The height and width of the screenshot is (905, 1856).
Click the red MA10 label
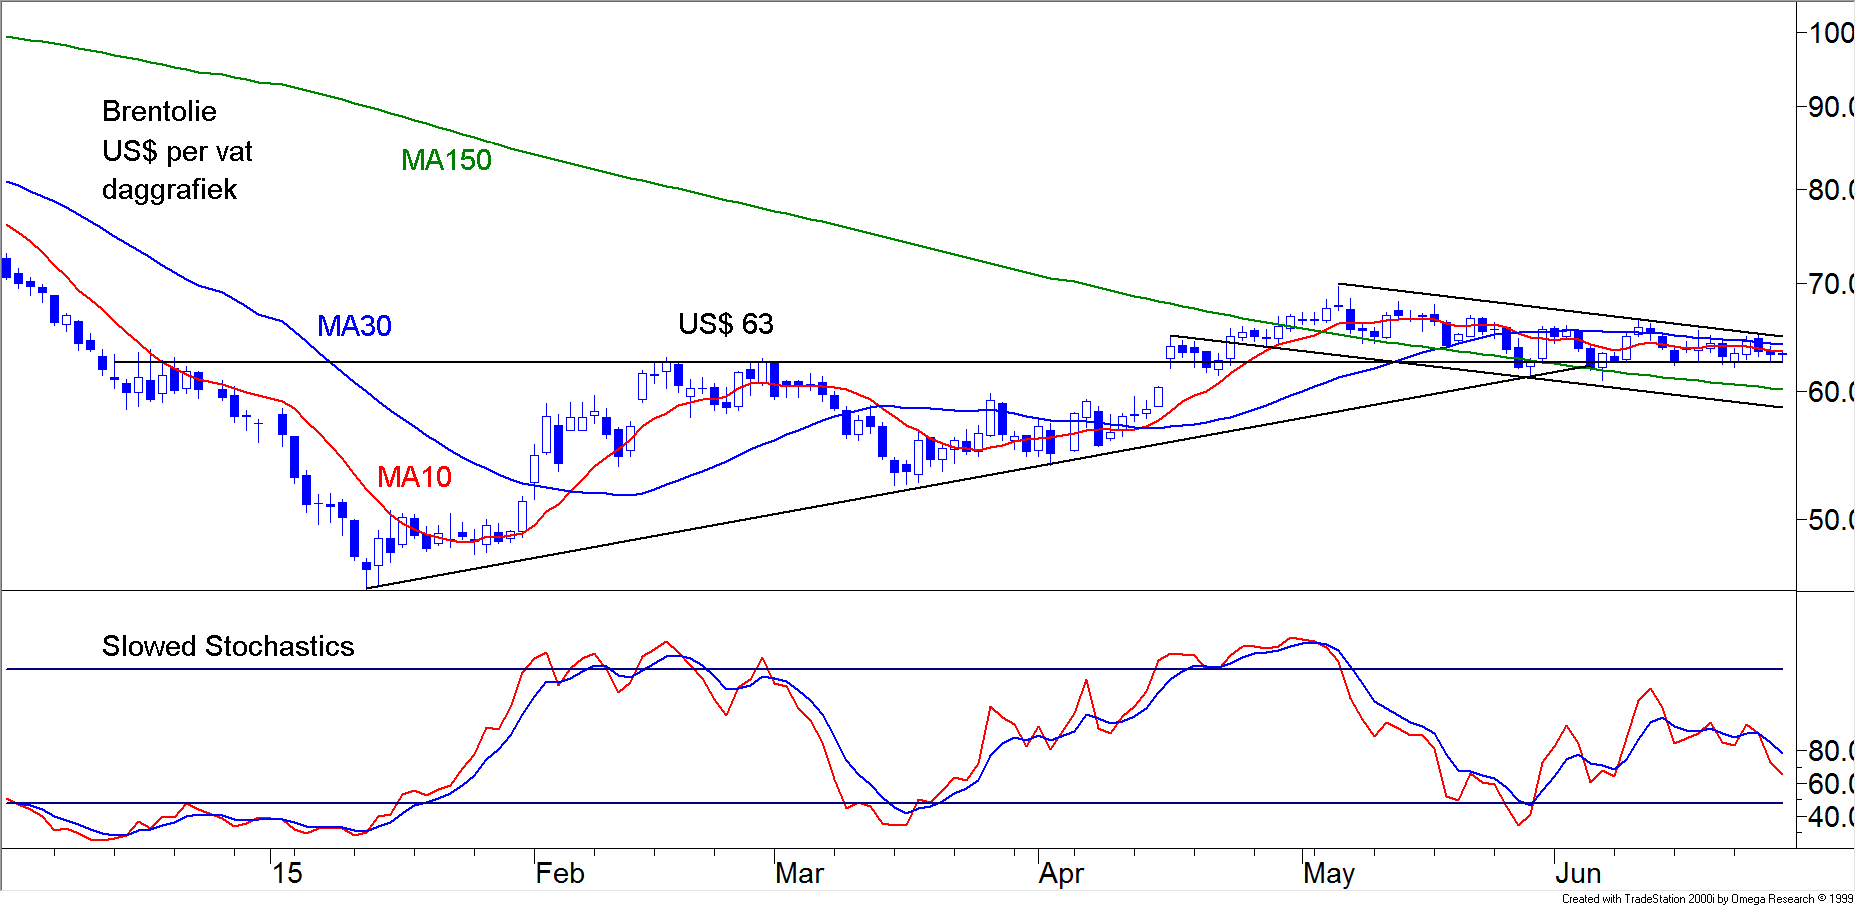(x=414, y=477)
